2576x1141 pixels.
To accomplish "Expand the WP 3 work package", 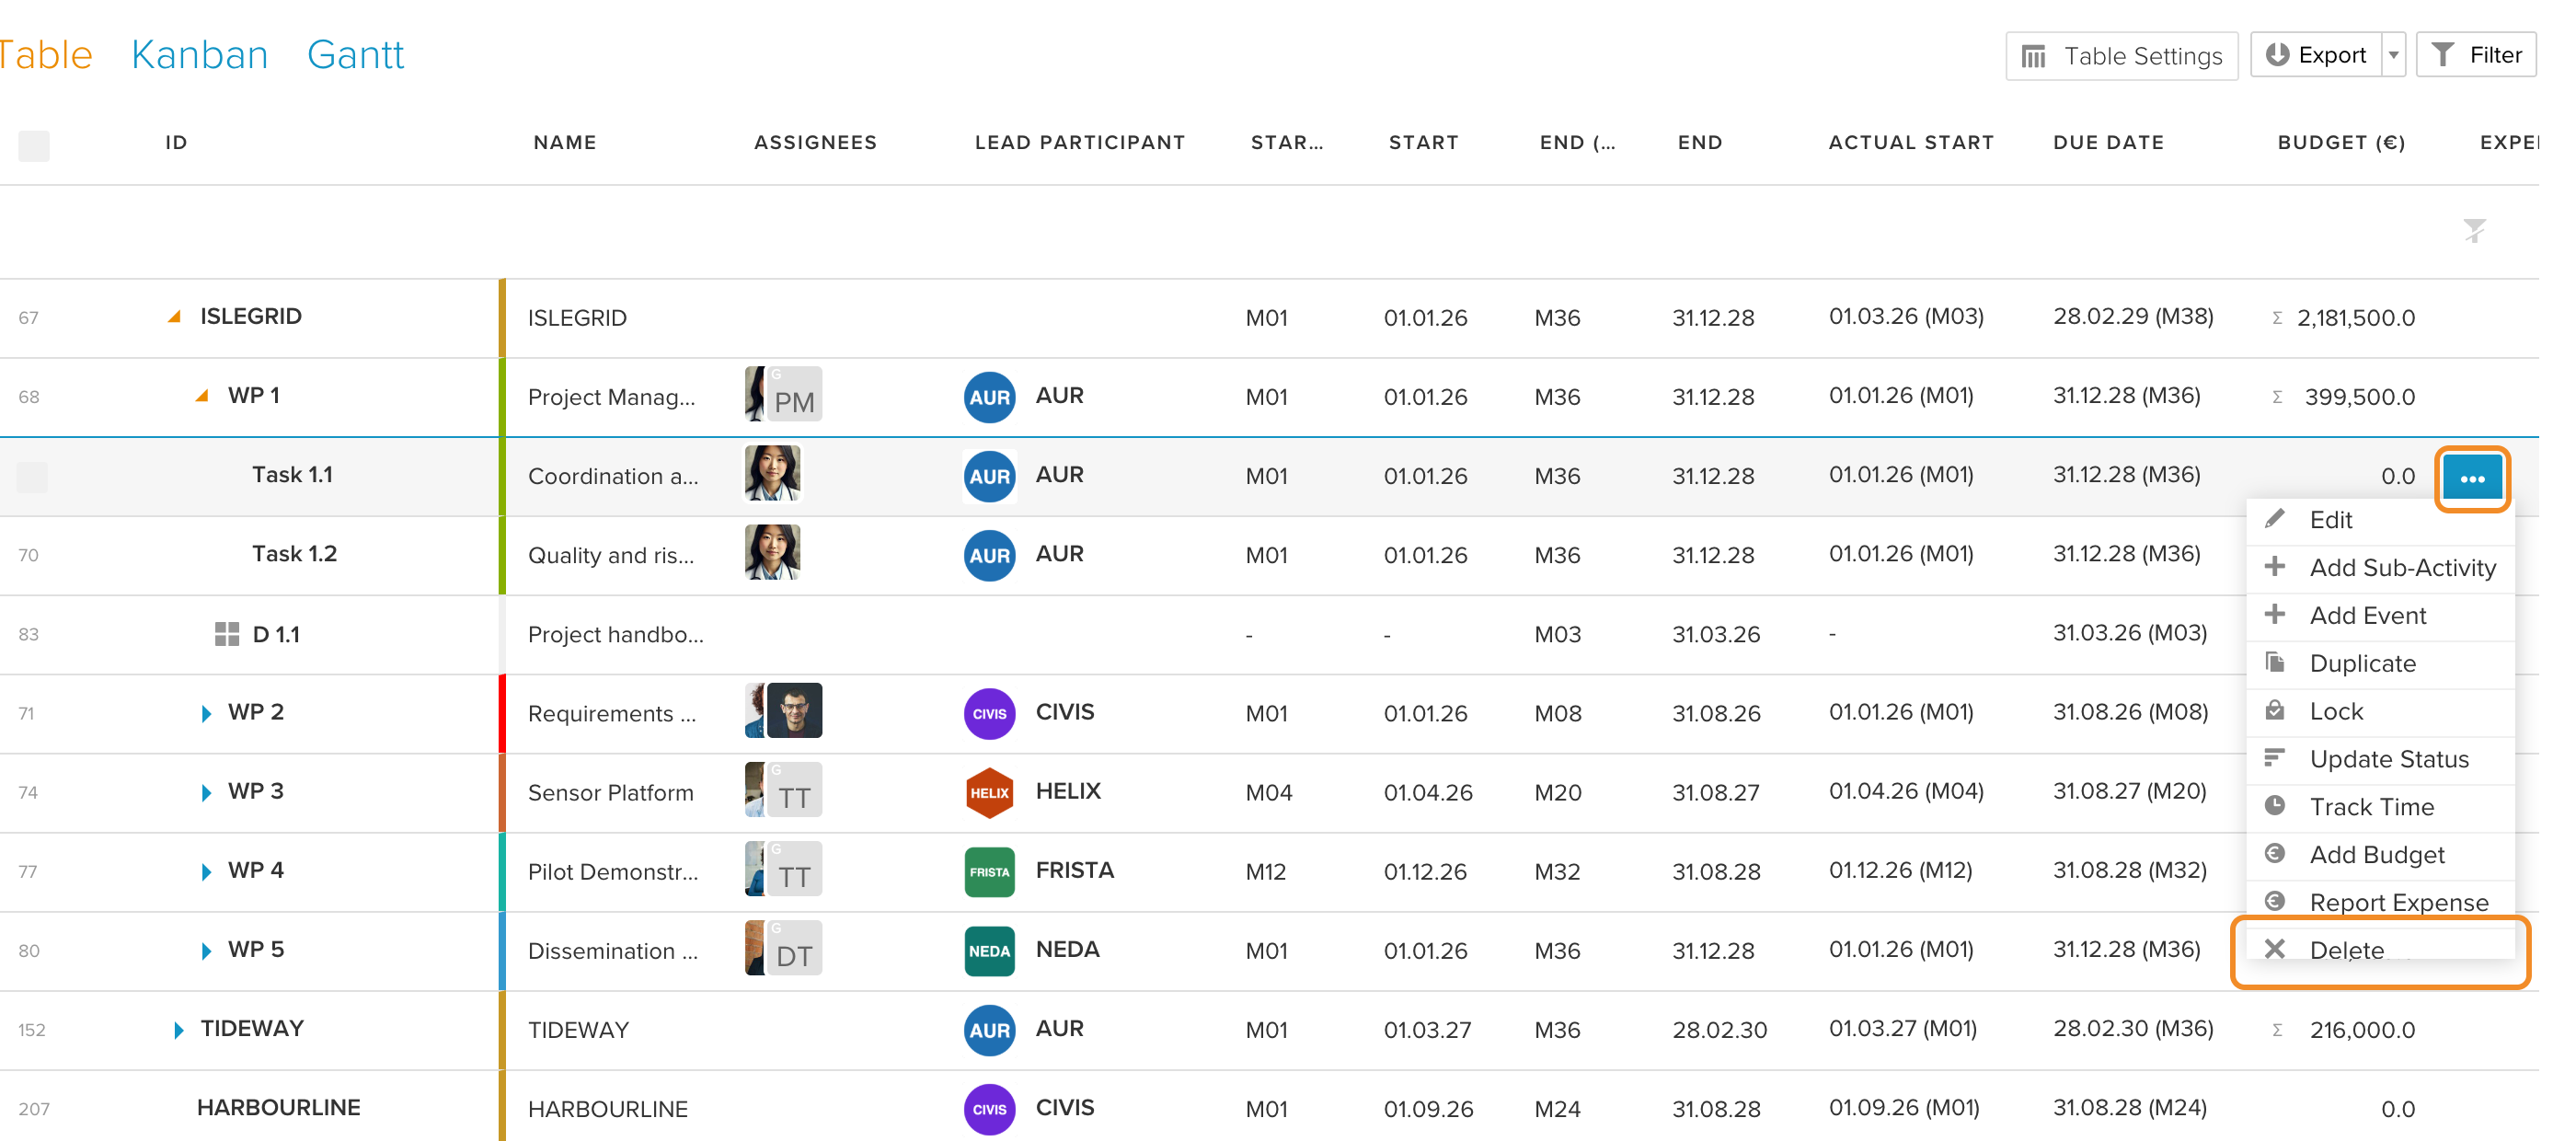I will (x=205, y=792).
